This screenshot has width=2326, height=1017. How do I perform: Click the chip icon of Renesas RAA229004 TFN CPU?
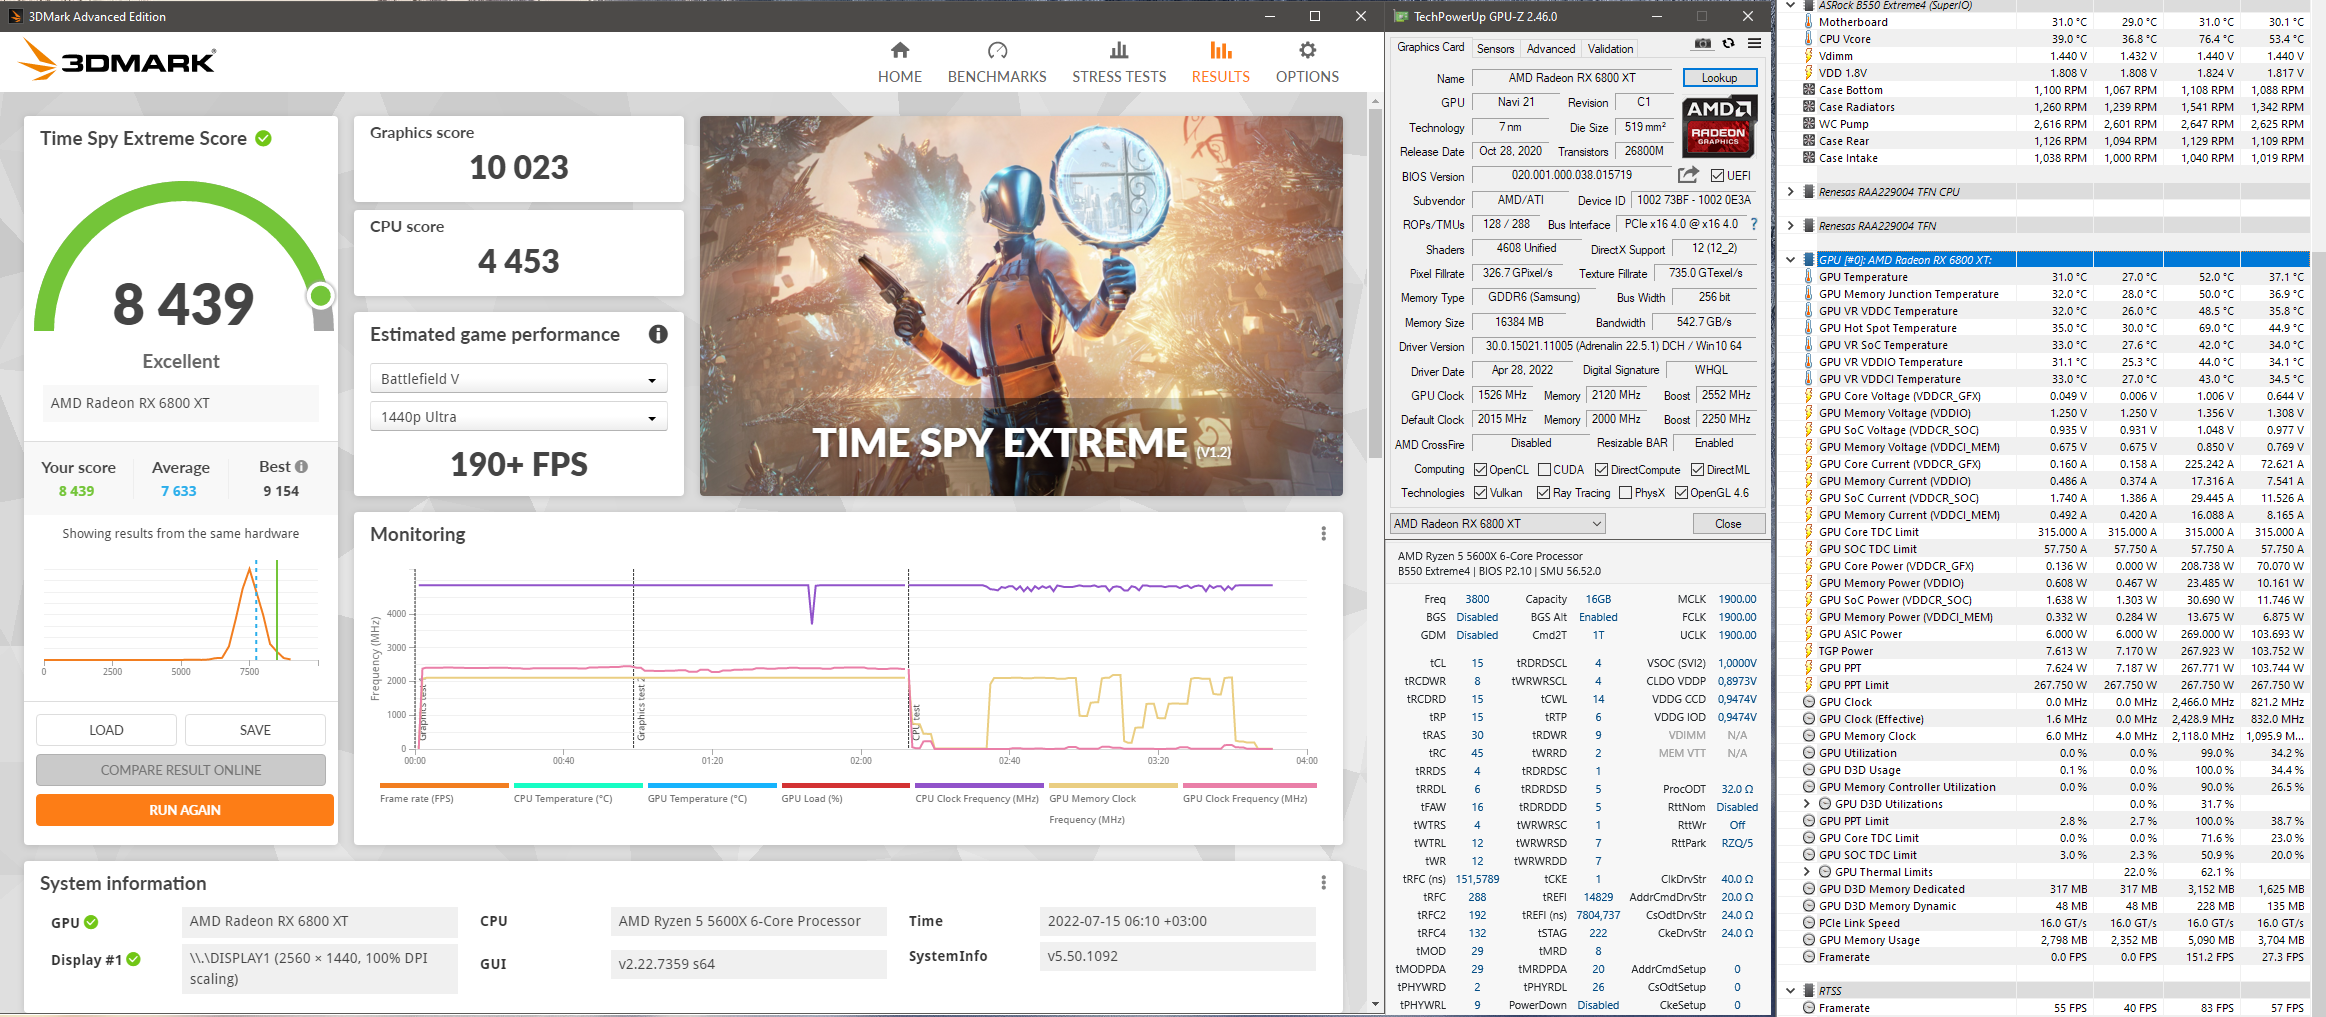pos(1808,192)
